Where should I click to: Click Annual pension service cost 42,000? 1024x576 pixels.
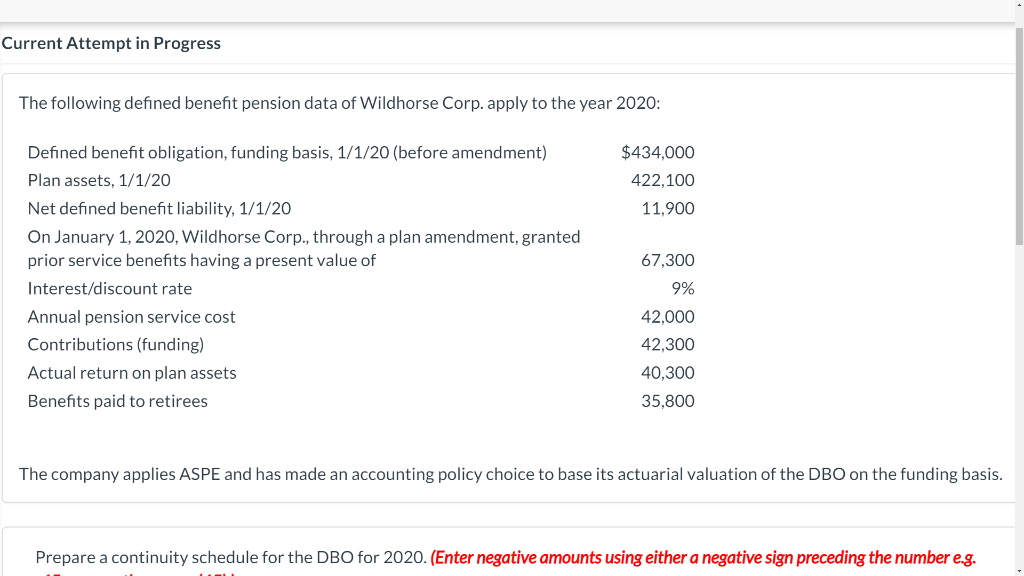coord(668,316)
